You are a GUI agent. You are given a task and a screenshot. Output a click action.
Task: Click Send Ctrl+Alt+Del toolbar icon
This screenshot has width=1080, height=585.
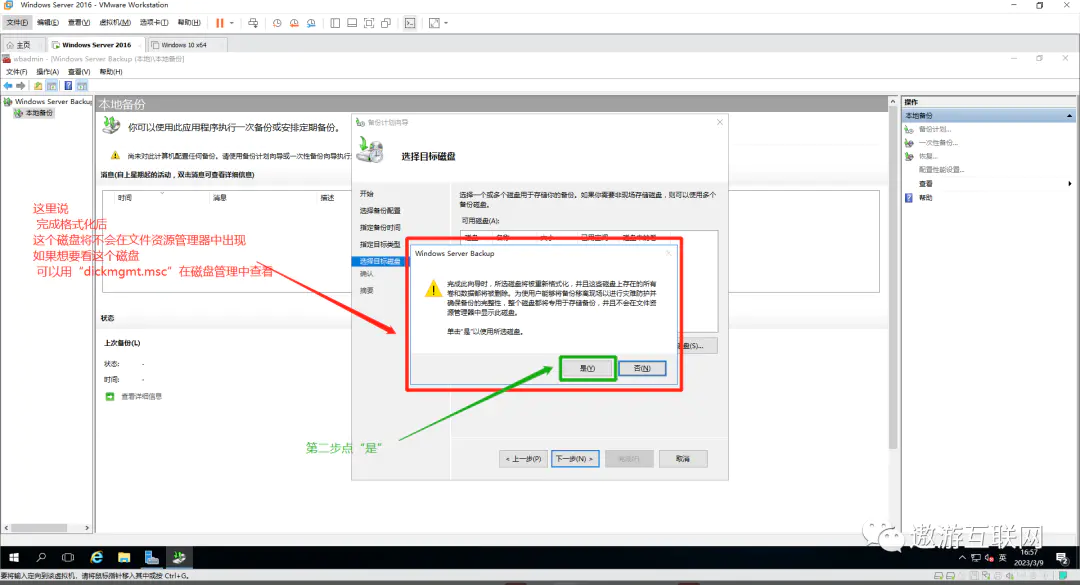253,23
